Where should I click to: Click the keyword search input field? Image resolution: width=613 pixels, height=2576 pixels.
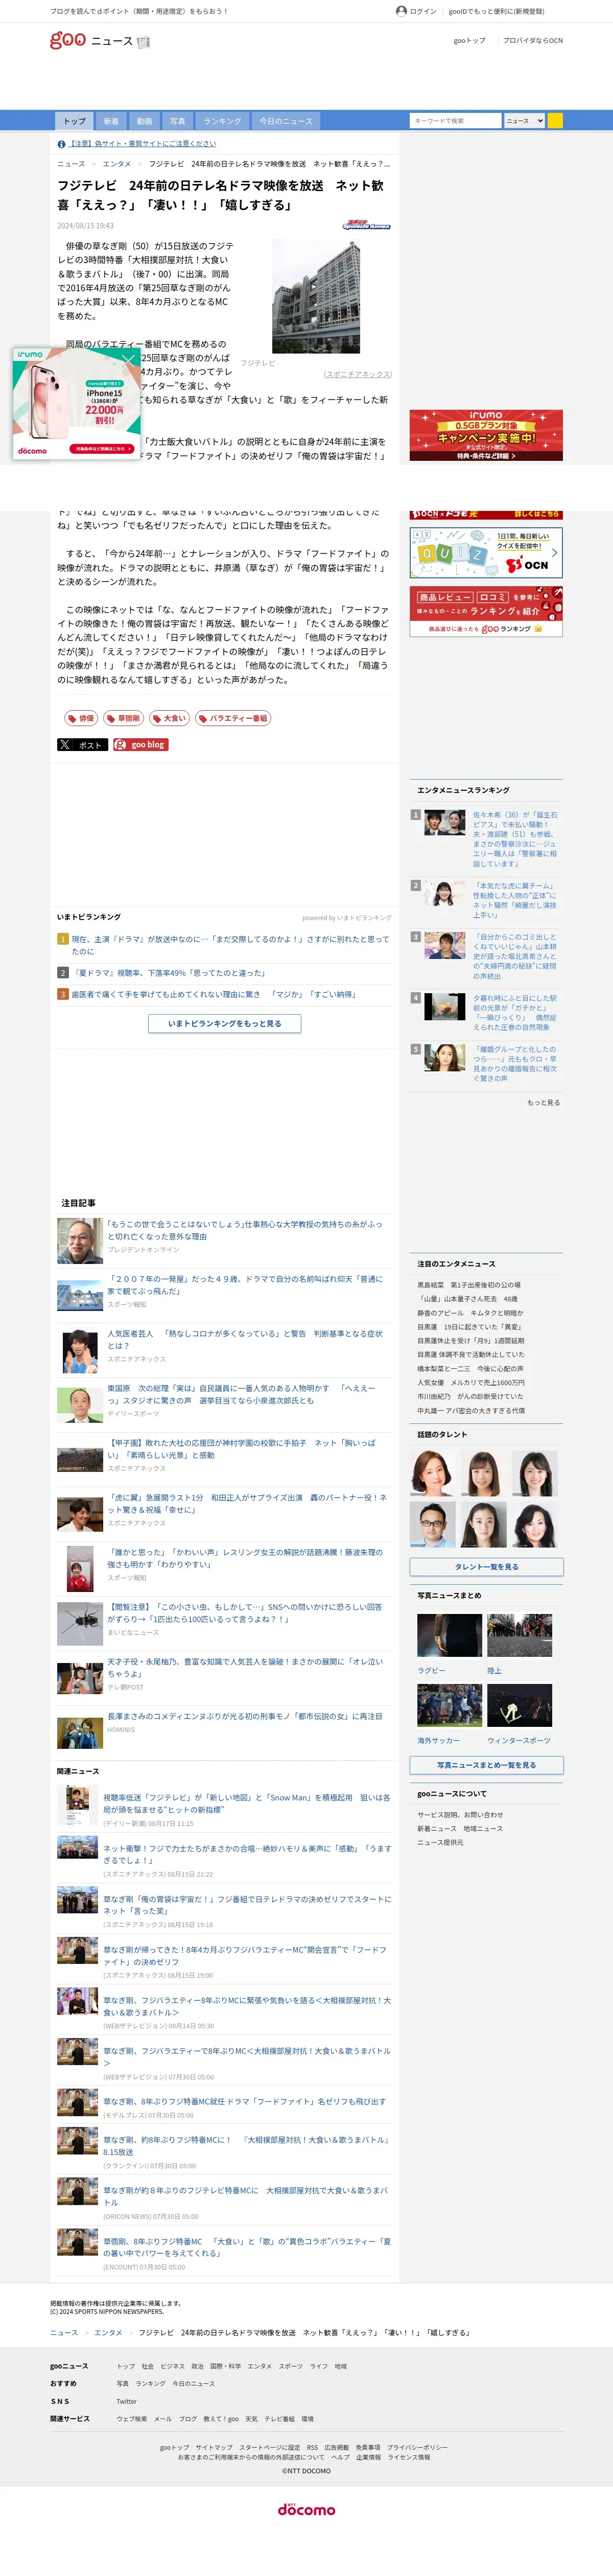[455, 120]
